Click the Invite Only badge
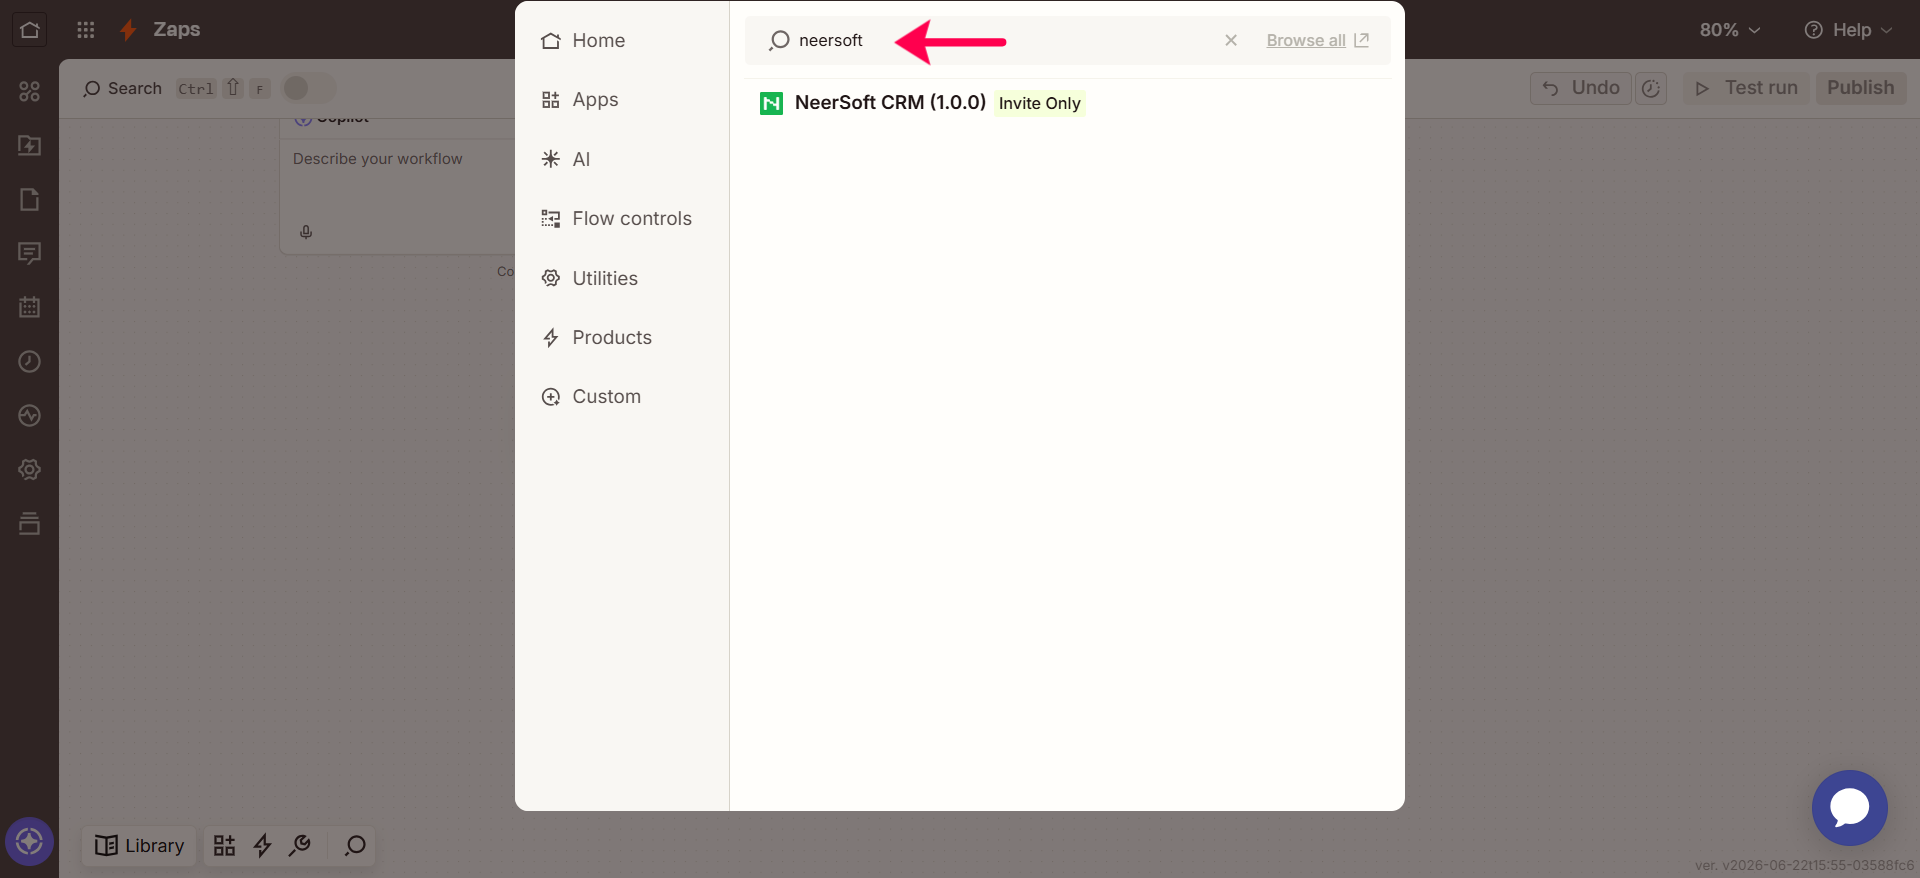The image size is (1920, 878). (x=1040, y=103)
